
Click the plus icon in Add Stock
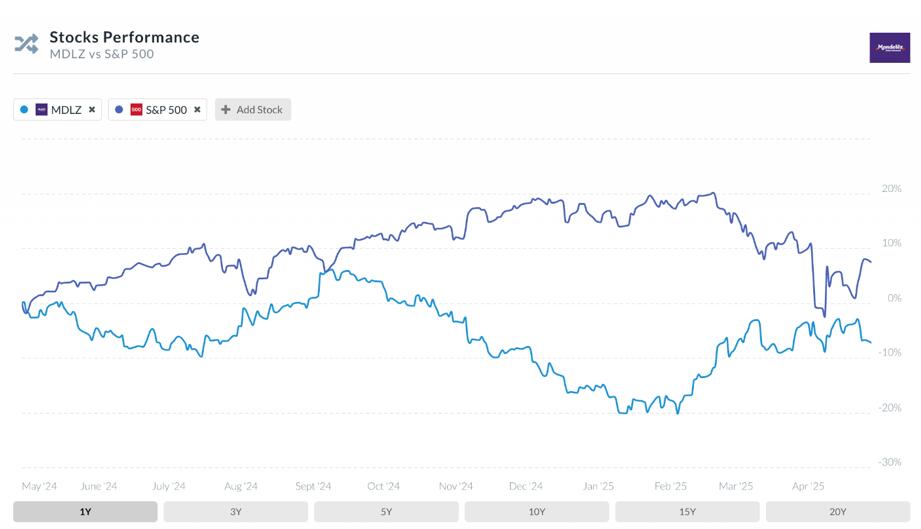226,110
